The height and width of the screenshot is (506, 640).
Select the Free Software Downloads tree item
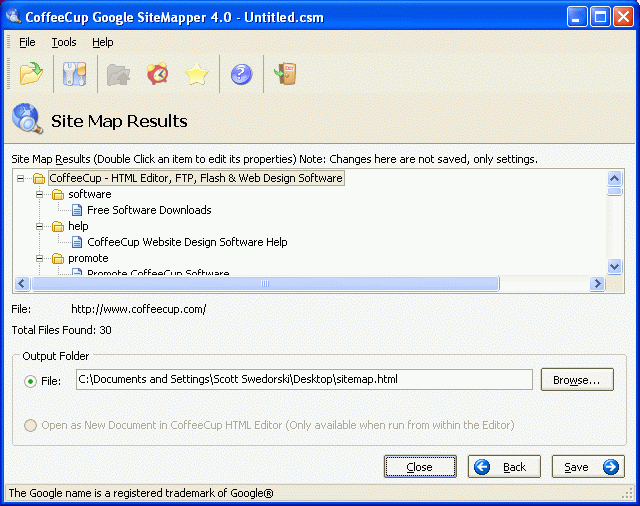[149, 210]
